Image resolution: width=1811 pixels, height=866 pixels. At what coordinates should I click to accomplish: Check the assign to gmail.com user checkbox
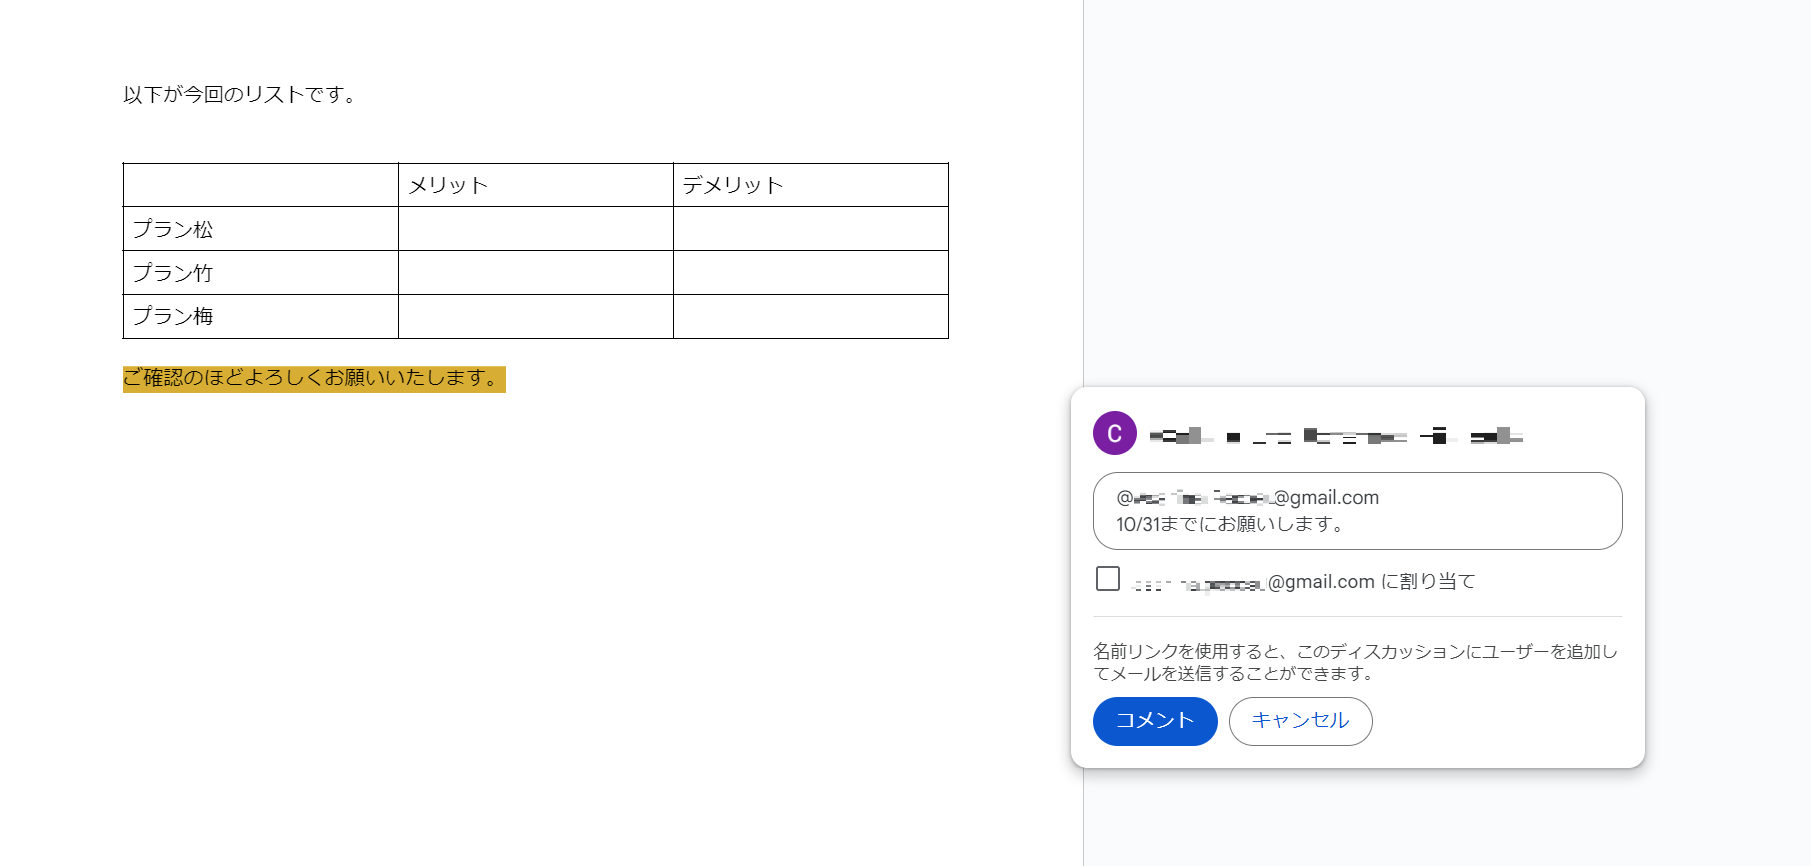(x=1108, y=579)
